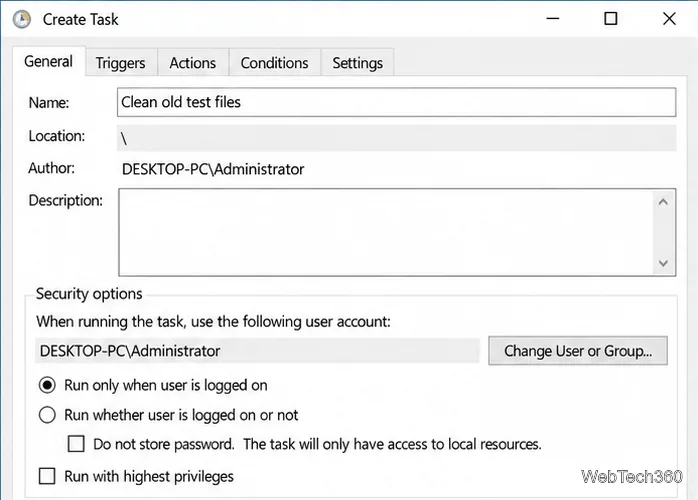Click the Author value DESKTOP-PC\Administrator
698x500 pixels.
[213, 169]
